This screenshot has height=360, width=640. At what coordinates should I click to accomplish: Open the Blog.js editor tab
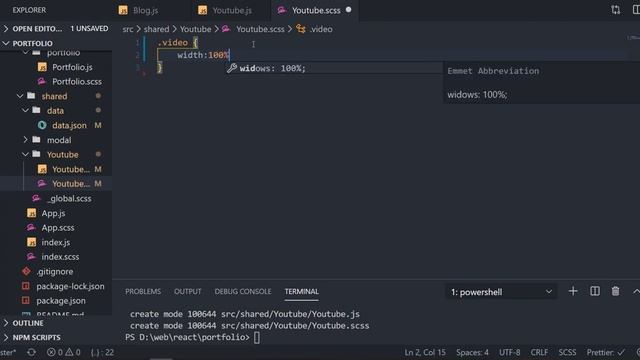pos(145,10)
